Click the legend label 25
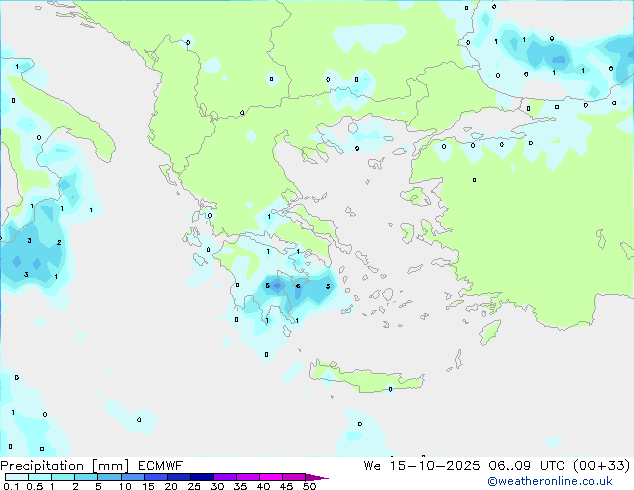This screenshot has height=490, width=634. point(194,486)
